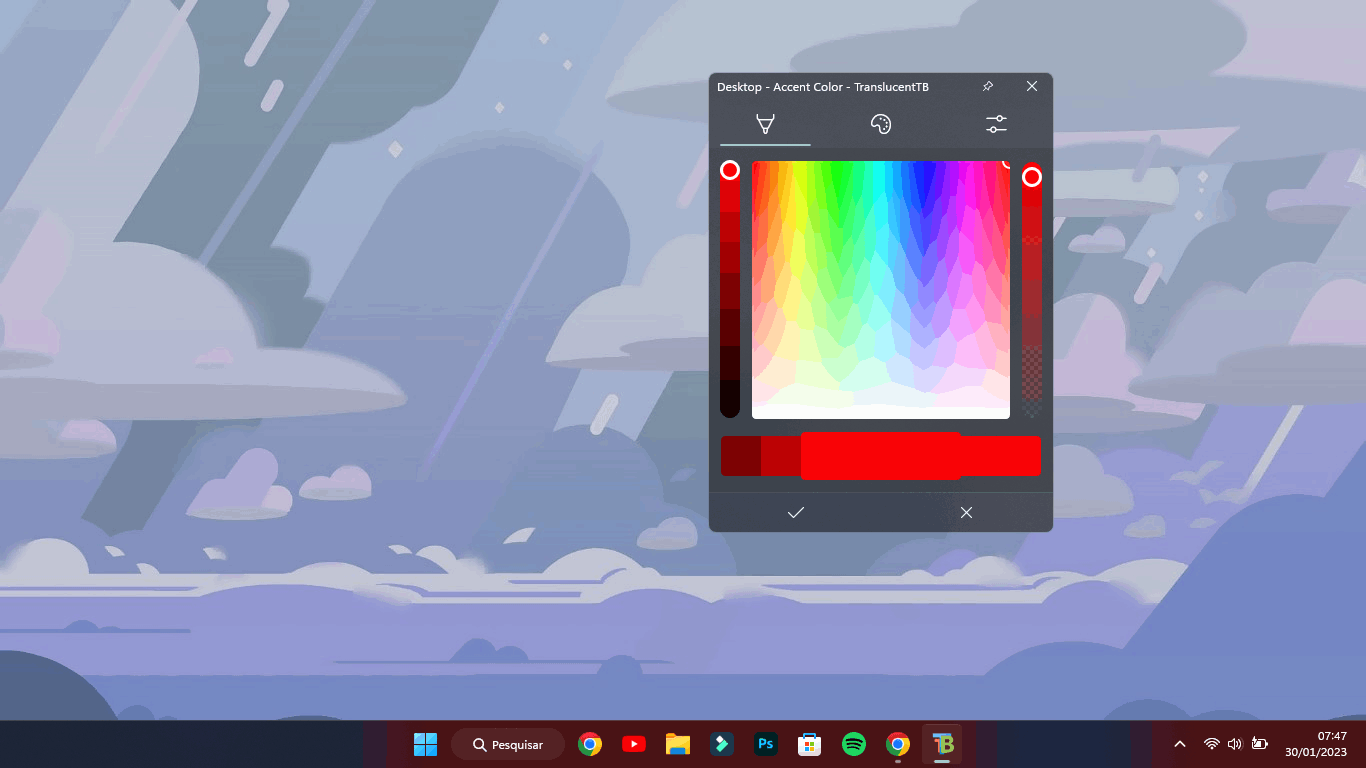Select the darkest red swatch

741,456
